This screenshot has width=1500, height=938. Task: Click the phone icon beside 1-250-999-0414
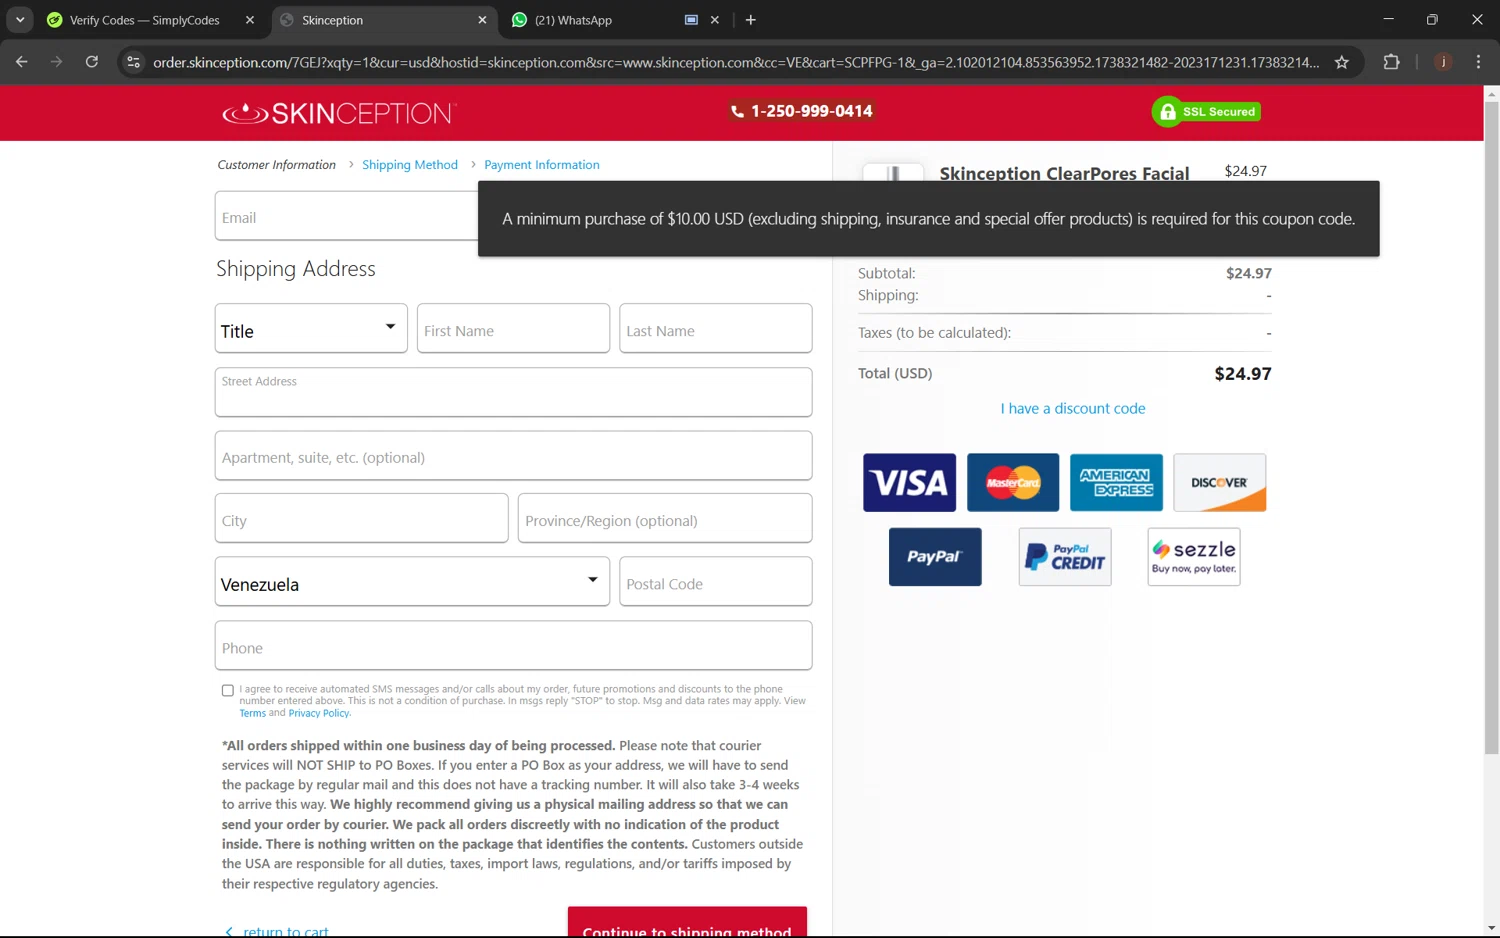click(x=737, y=112)
